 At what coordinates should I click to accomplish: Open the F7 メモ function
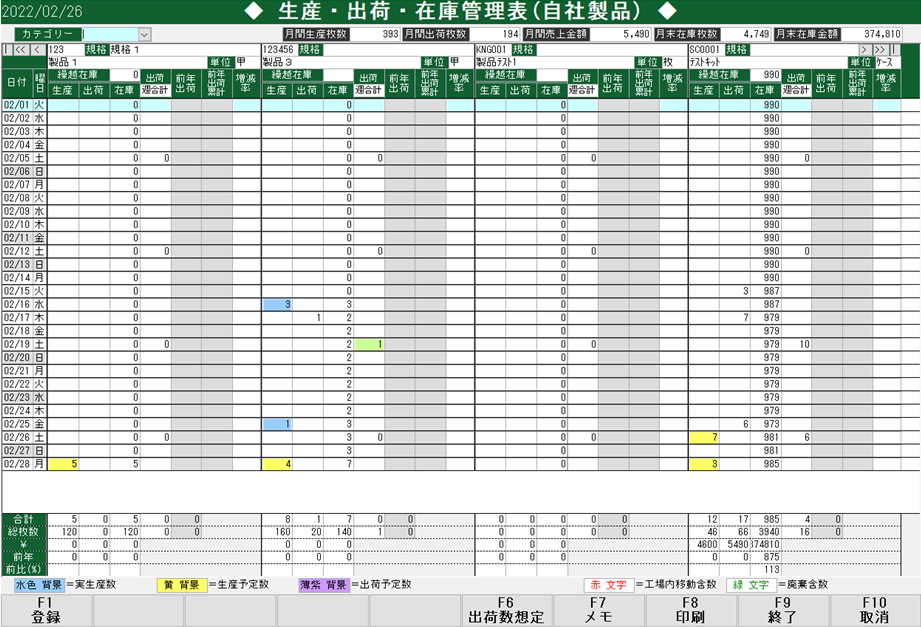pos(598,610)
